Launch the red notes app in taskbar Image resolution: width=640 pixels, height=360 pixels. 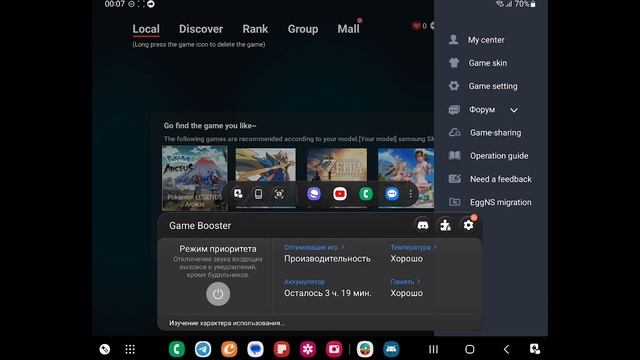pos(282,349)
